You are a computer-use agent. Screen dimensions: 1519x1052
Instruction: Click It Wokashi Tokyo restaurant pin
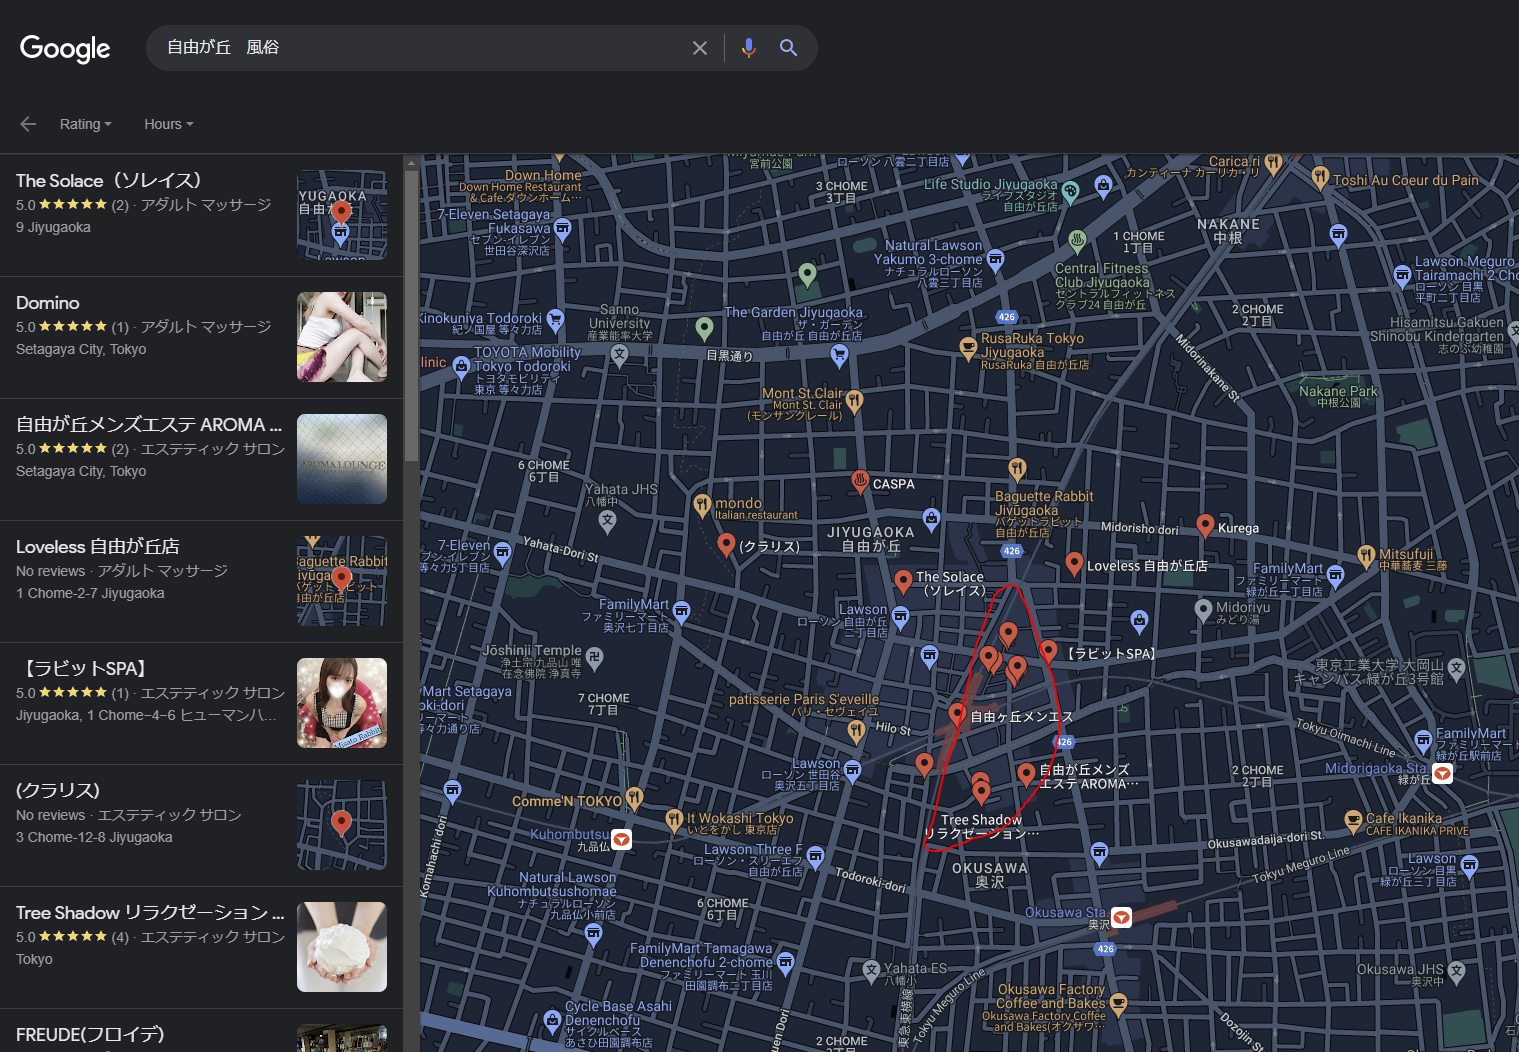pyautogui.click(x=674, y=820)
